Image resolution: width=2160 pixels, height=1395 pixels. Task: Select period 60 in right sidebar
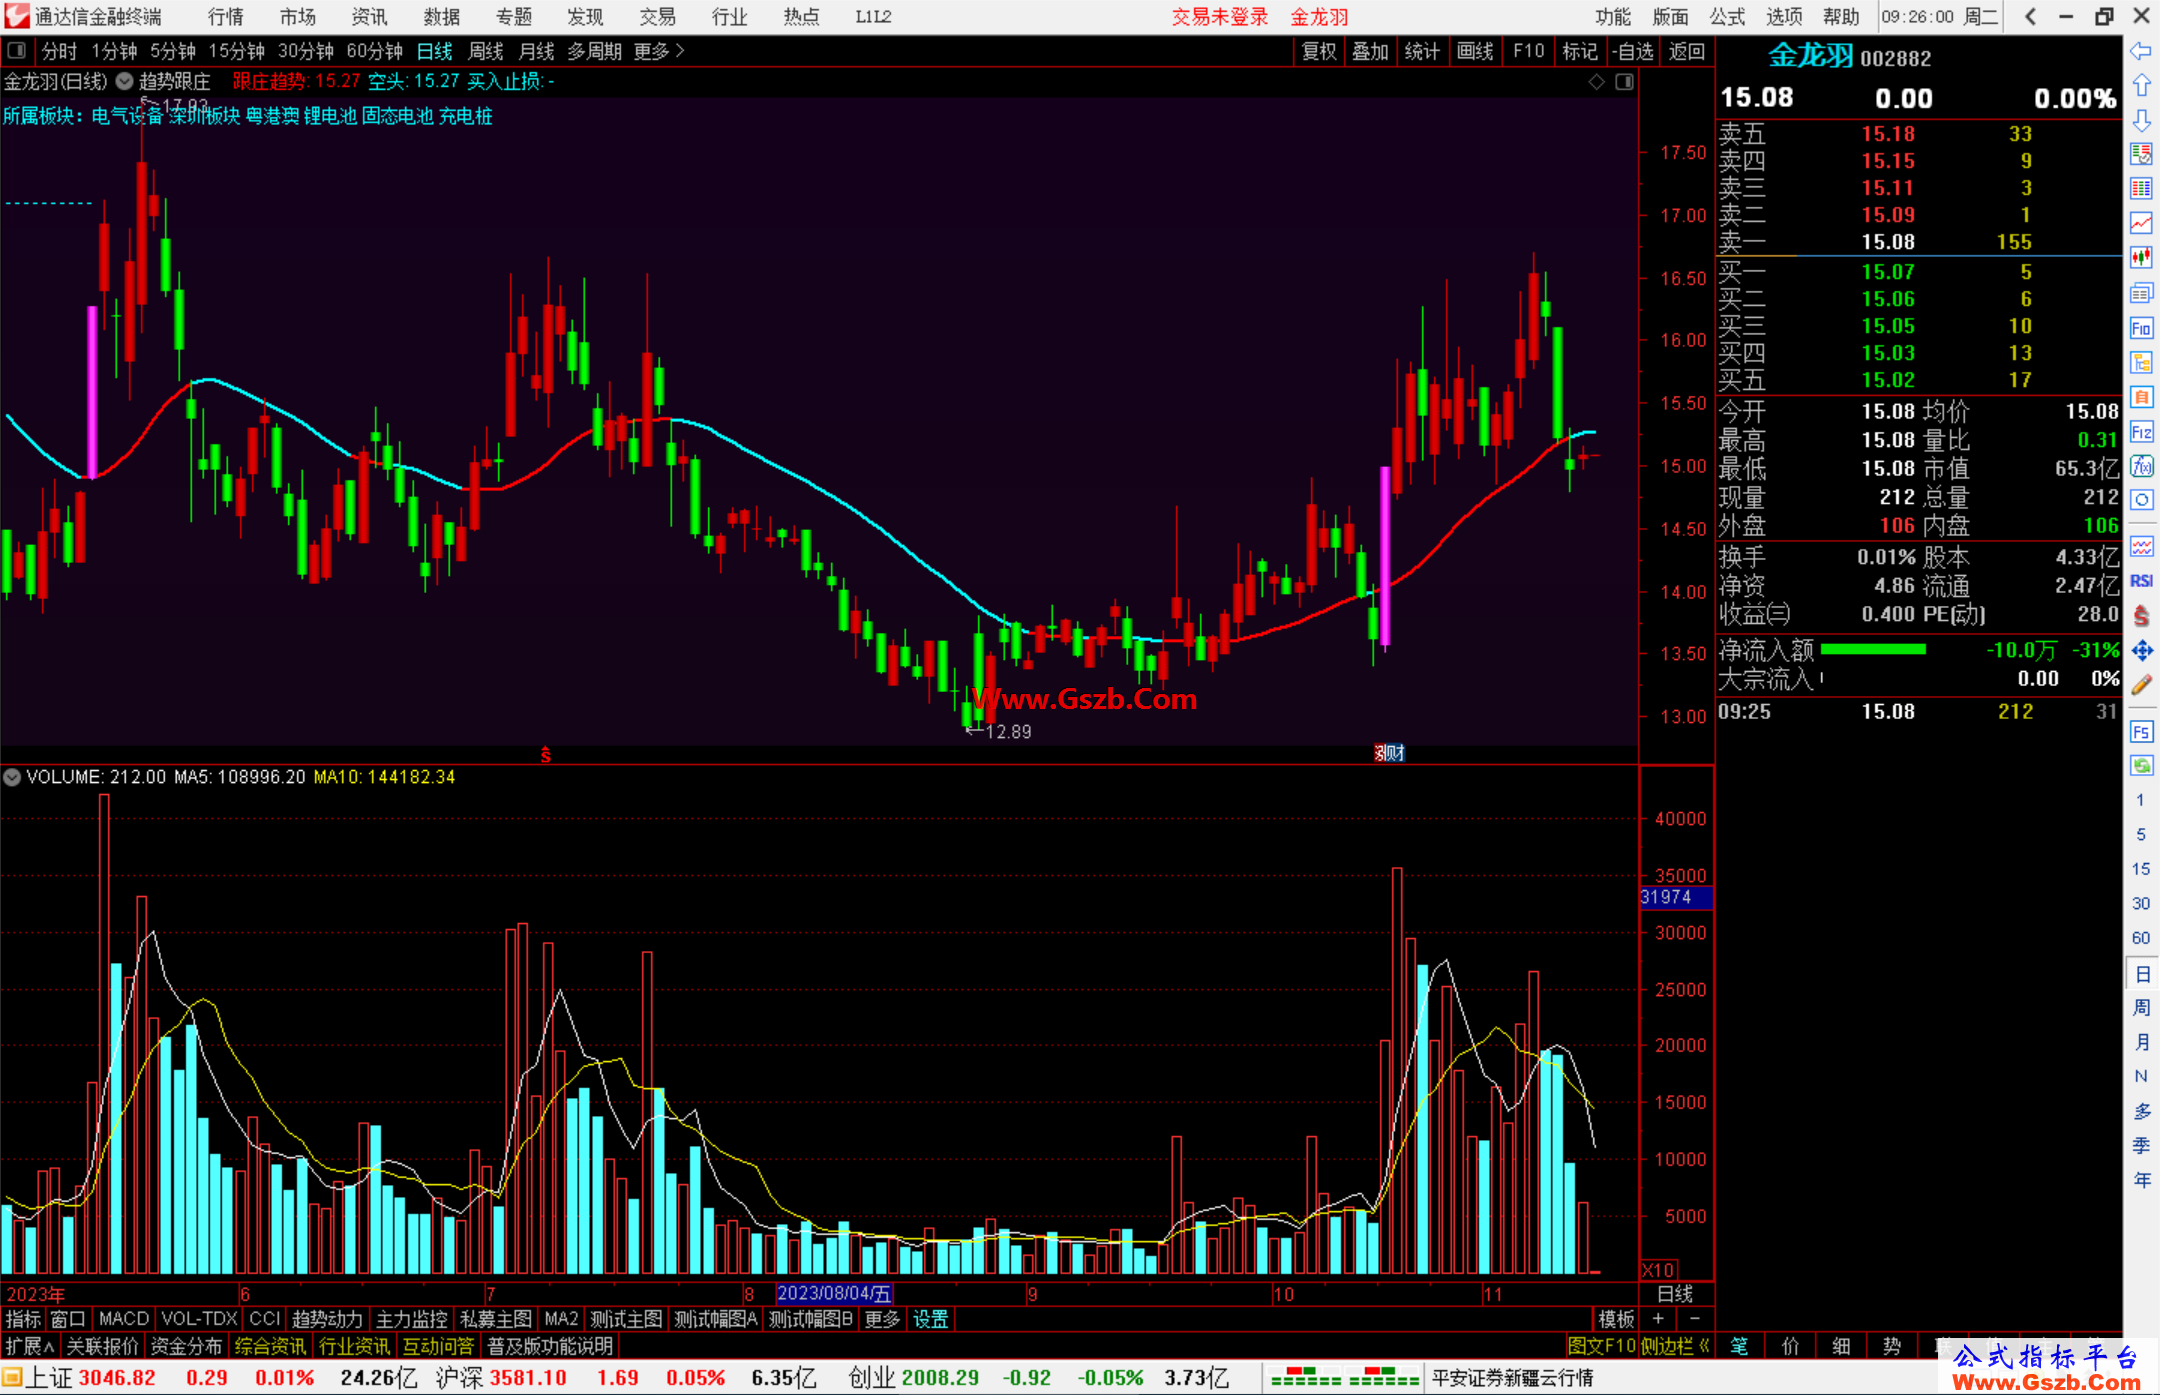tap(2141, 938)
